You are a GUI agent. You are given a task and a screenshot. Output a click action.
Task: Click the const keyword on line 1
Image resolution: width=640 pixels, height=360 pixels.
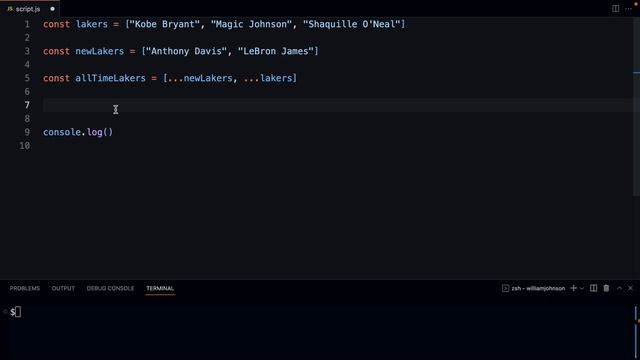(56, 24)
